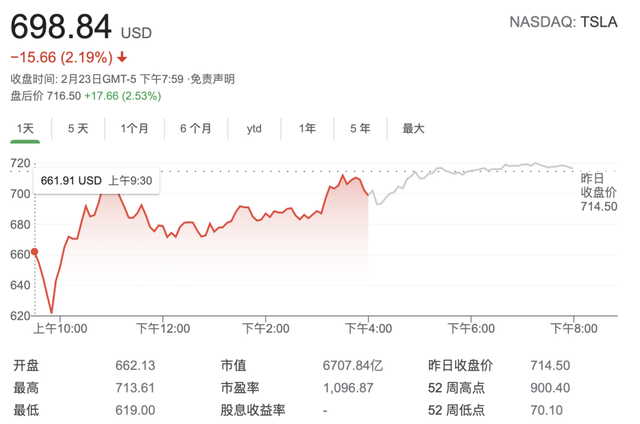Select the 1天 time range tab

(x=26, y=128)
